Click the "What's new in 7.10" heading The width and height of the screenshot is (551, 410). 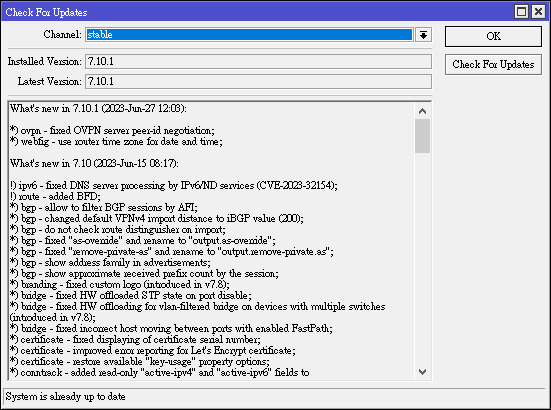pyautogui.click(x=94, y=164)
